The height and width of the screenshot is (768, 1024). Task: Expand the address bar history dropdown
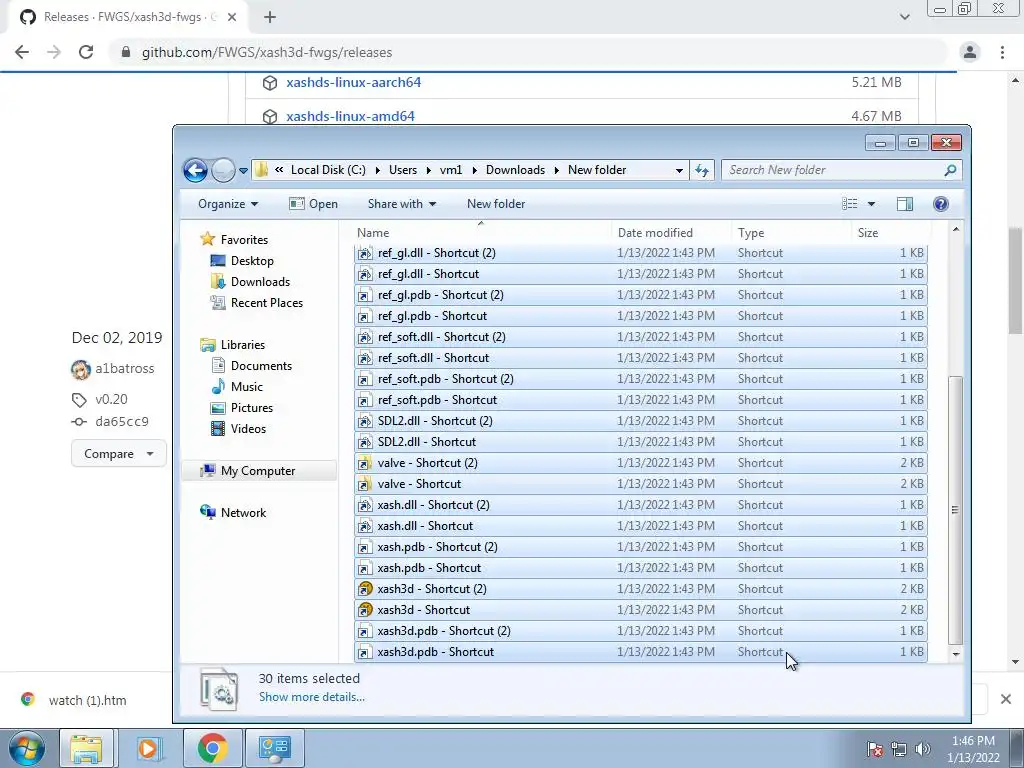[x=679, y=170]
